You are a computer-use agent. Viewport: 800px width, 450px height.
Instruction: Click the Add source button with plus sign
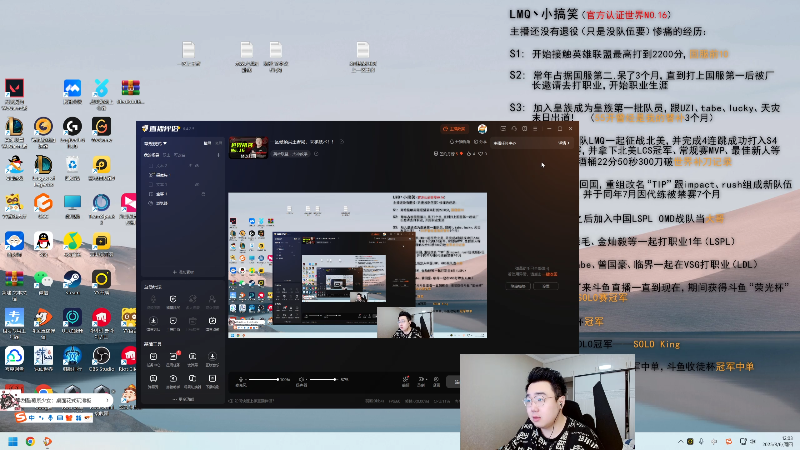[183, 272]
